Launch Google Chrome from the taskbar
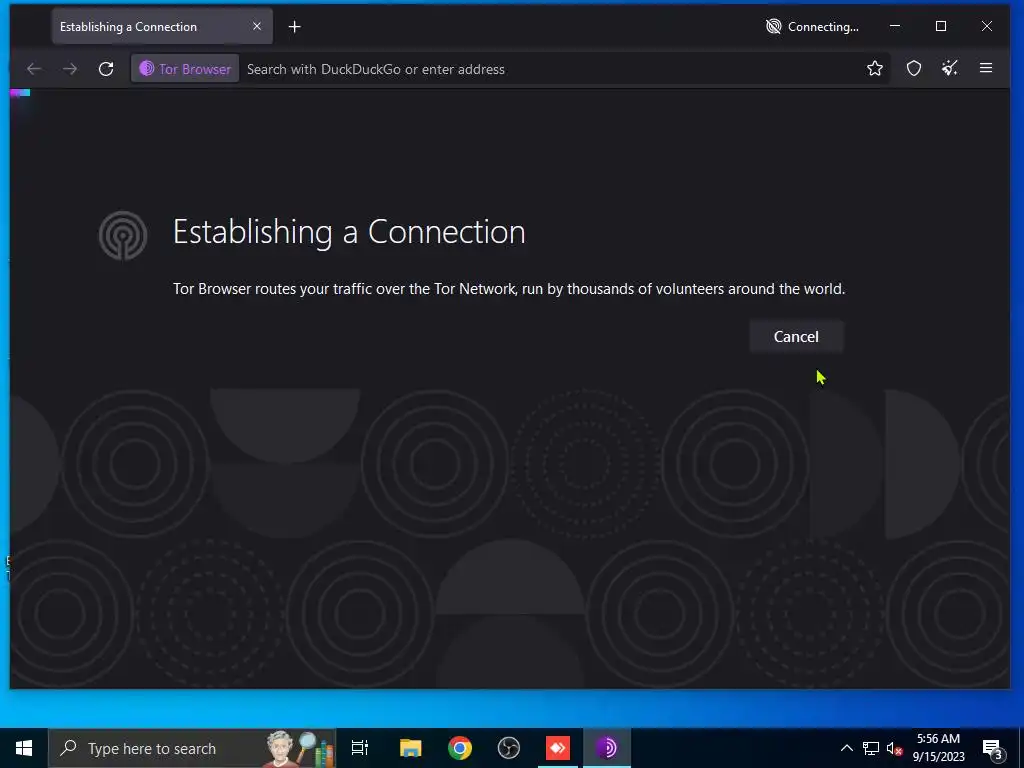This screenshot has height=768, width=1024. tap(460, 748)
